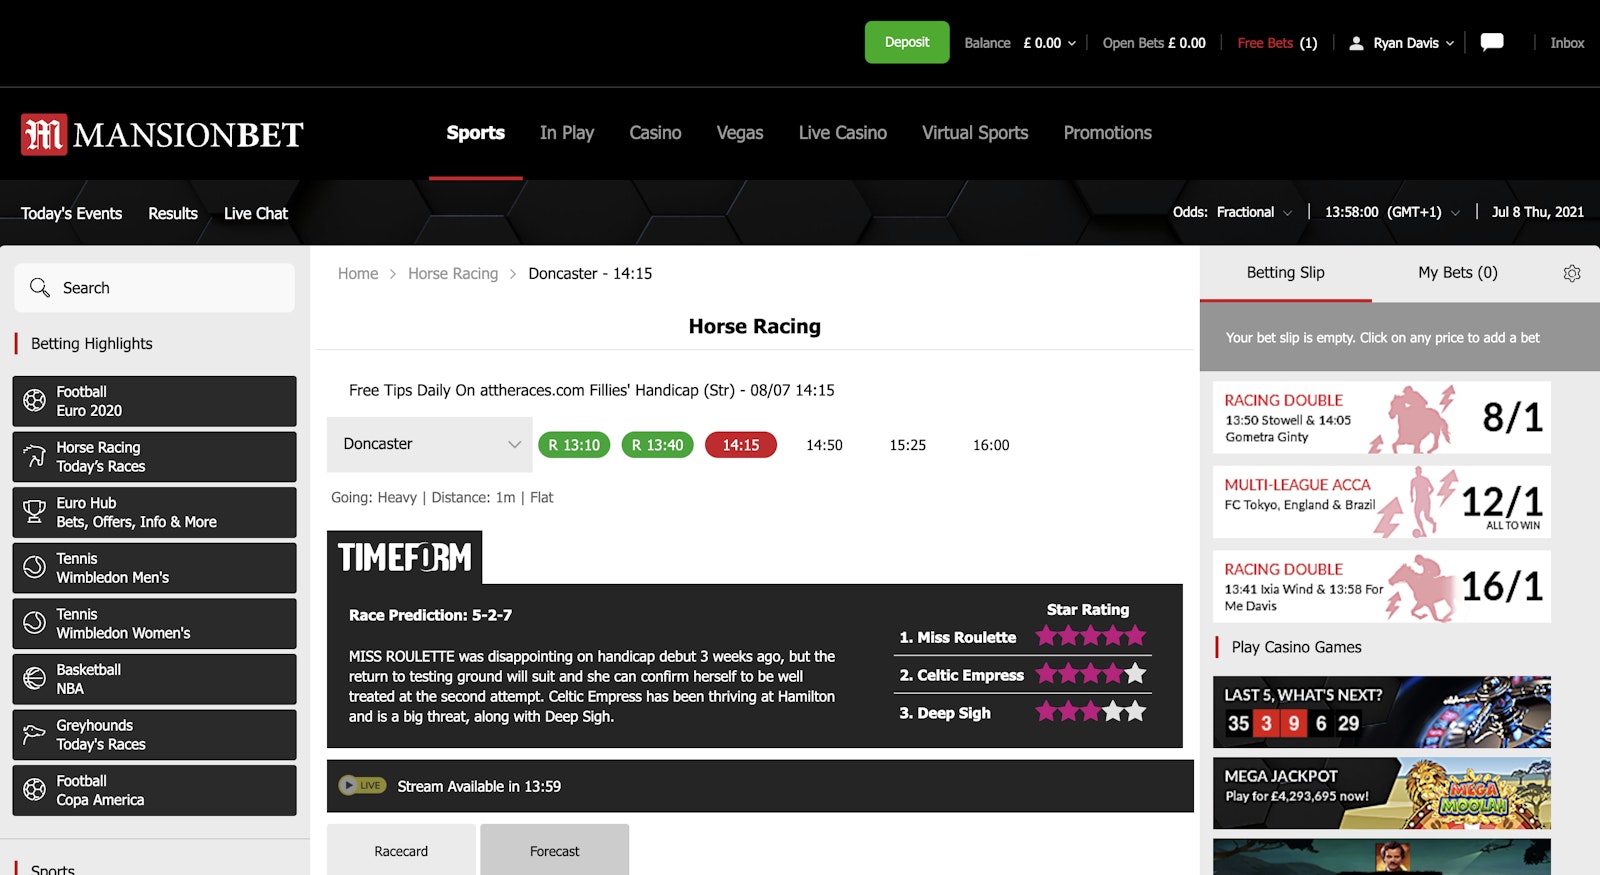Open the Forecast tab
Viewport: 1600px width, 875px height.
pyautogui.click(x=554, y=851)
